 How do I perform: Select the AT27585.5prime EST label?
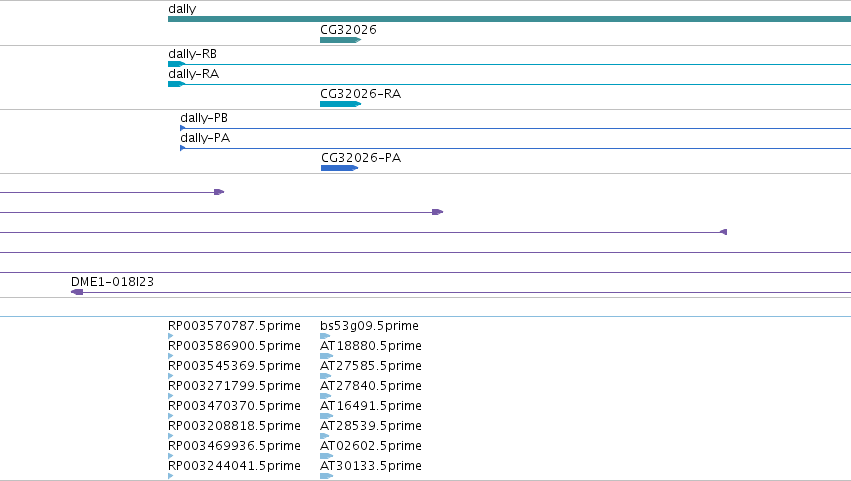371,366
